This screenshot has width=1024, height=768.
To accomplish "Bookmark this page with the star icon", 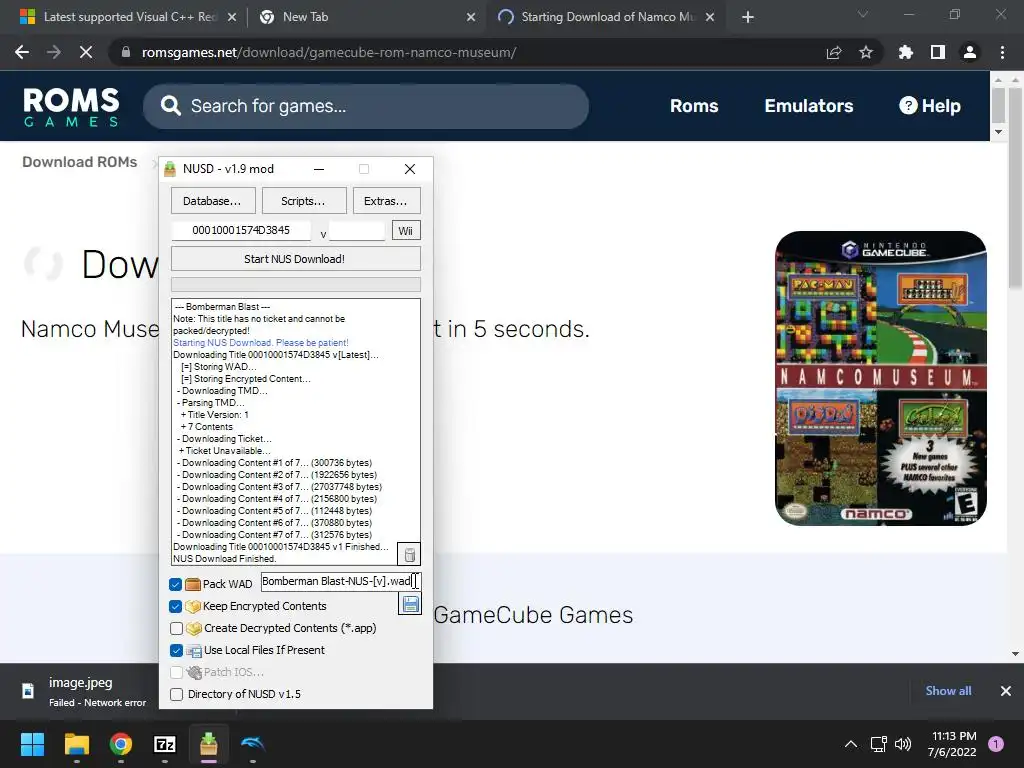I will (866, 52).
